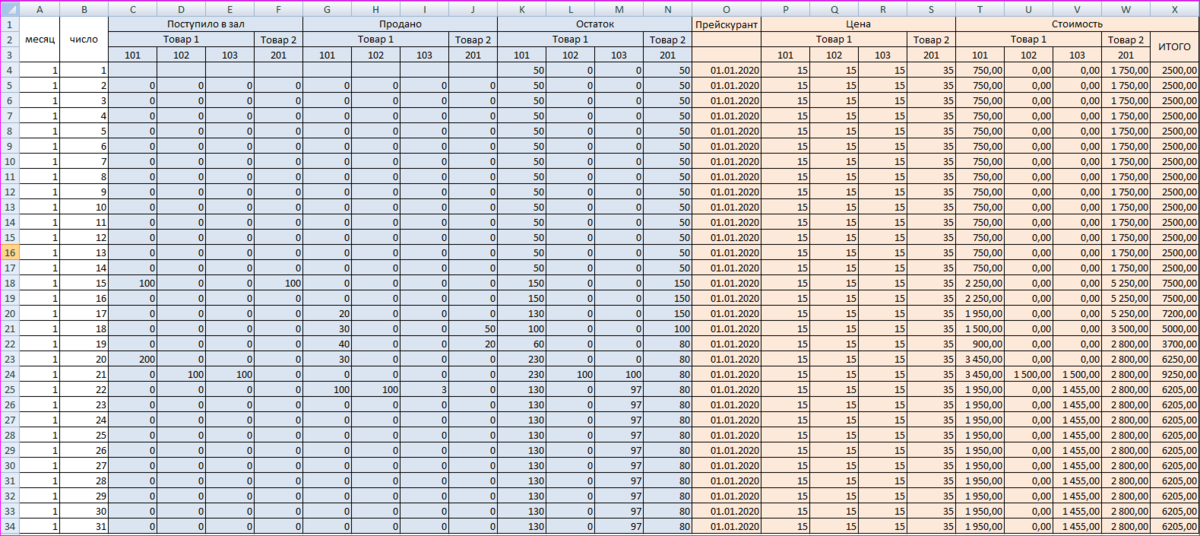Screen dimensions: 1200x536
Task: Click the 'Остаток' header cell
Action: pyautogui.click(x=594, y=23)
